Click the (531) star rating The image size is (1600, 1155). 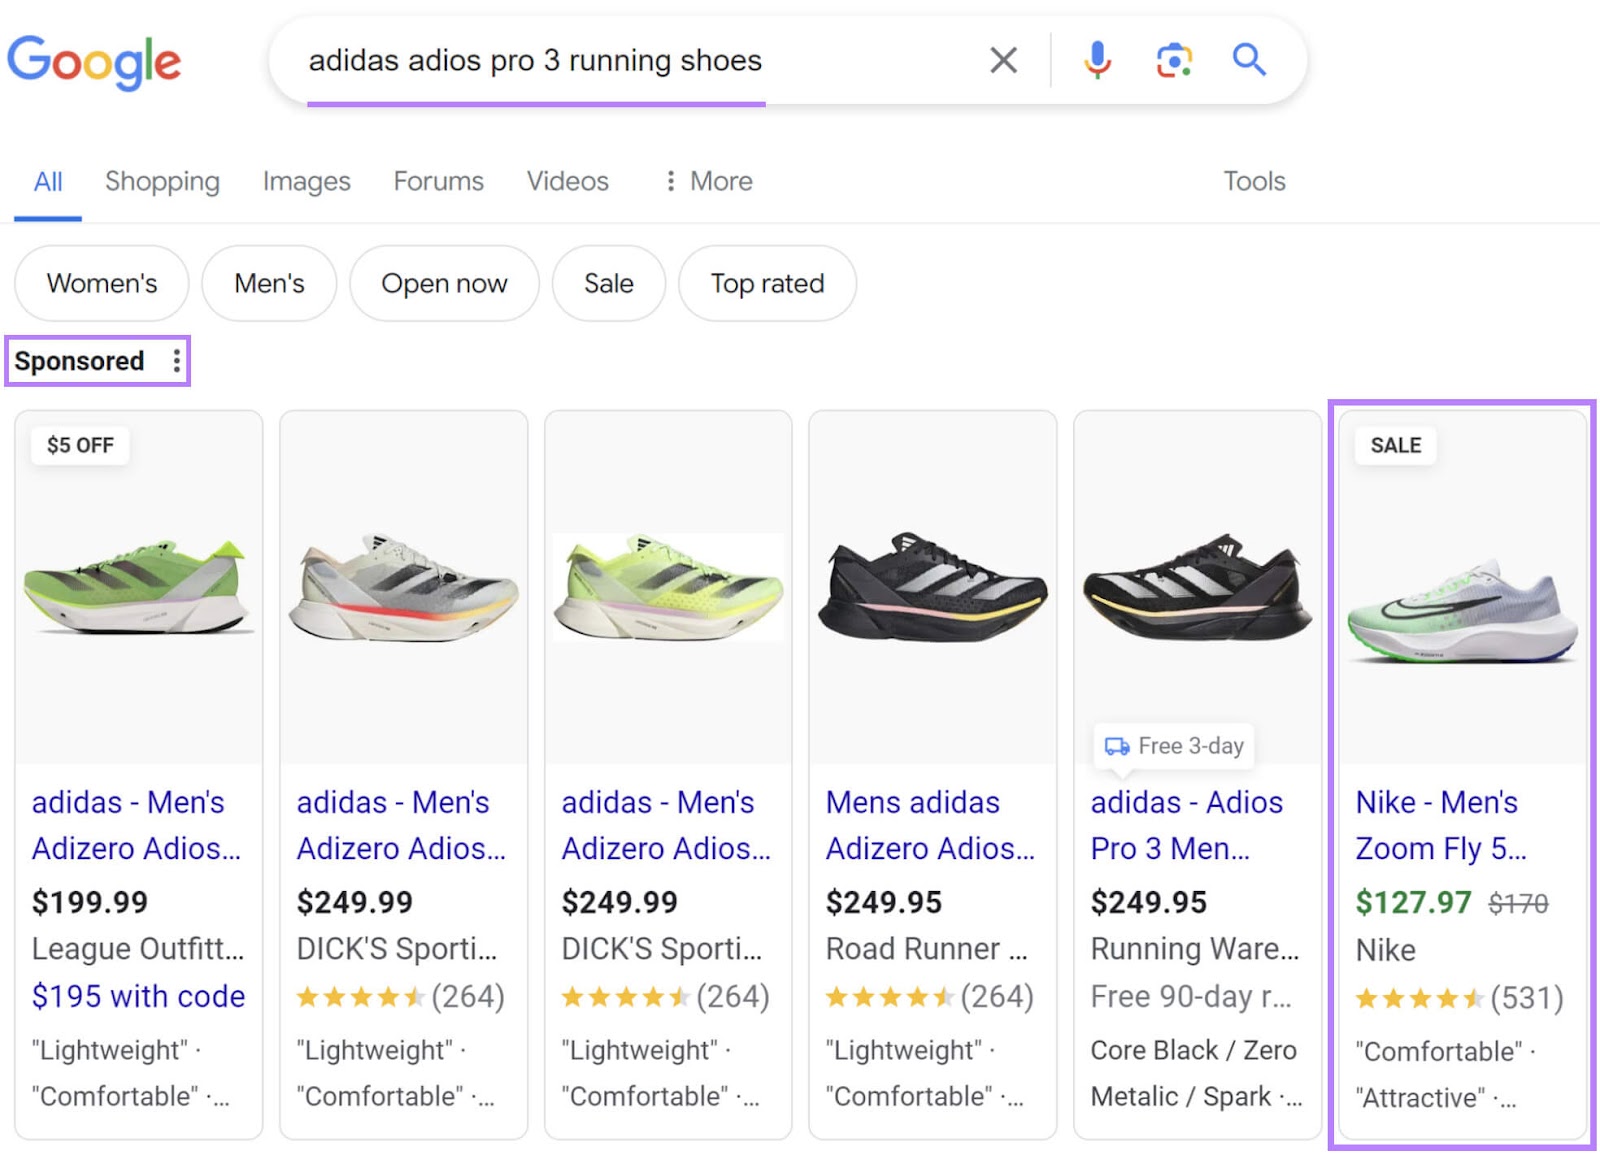tap(1459, 998)
